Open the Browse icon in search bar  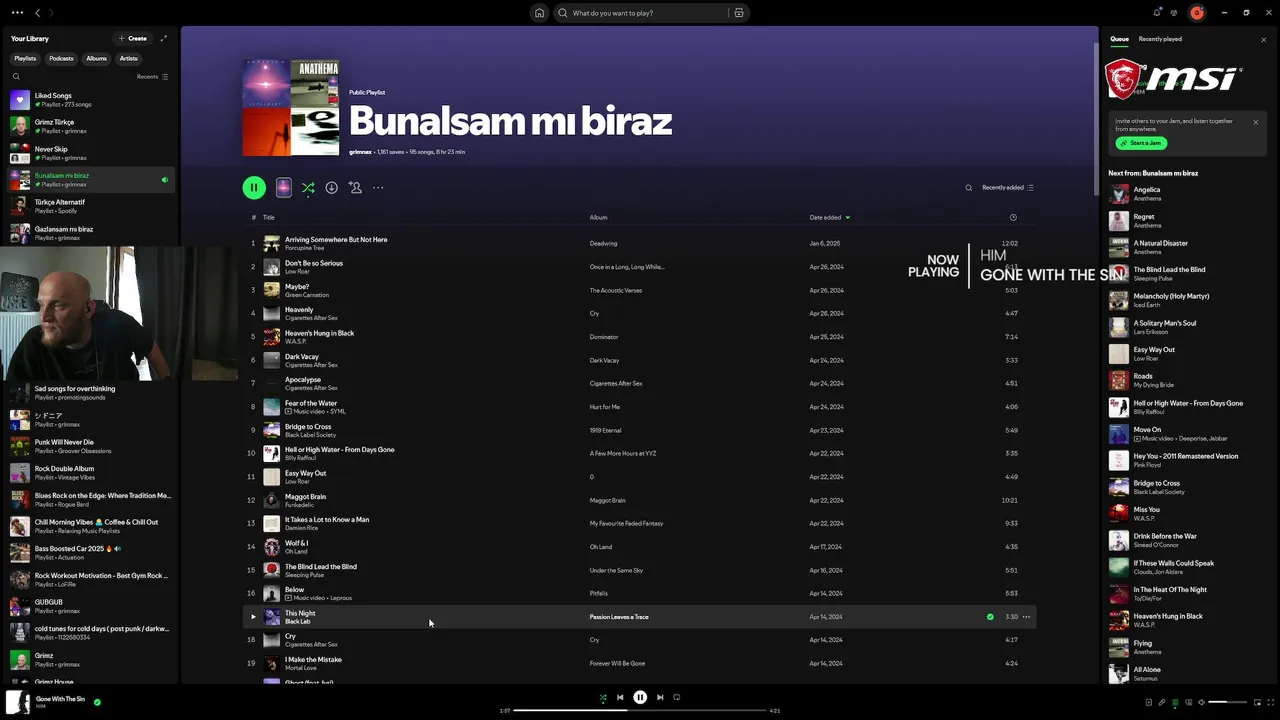739,13
